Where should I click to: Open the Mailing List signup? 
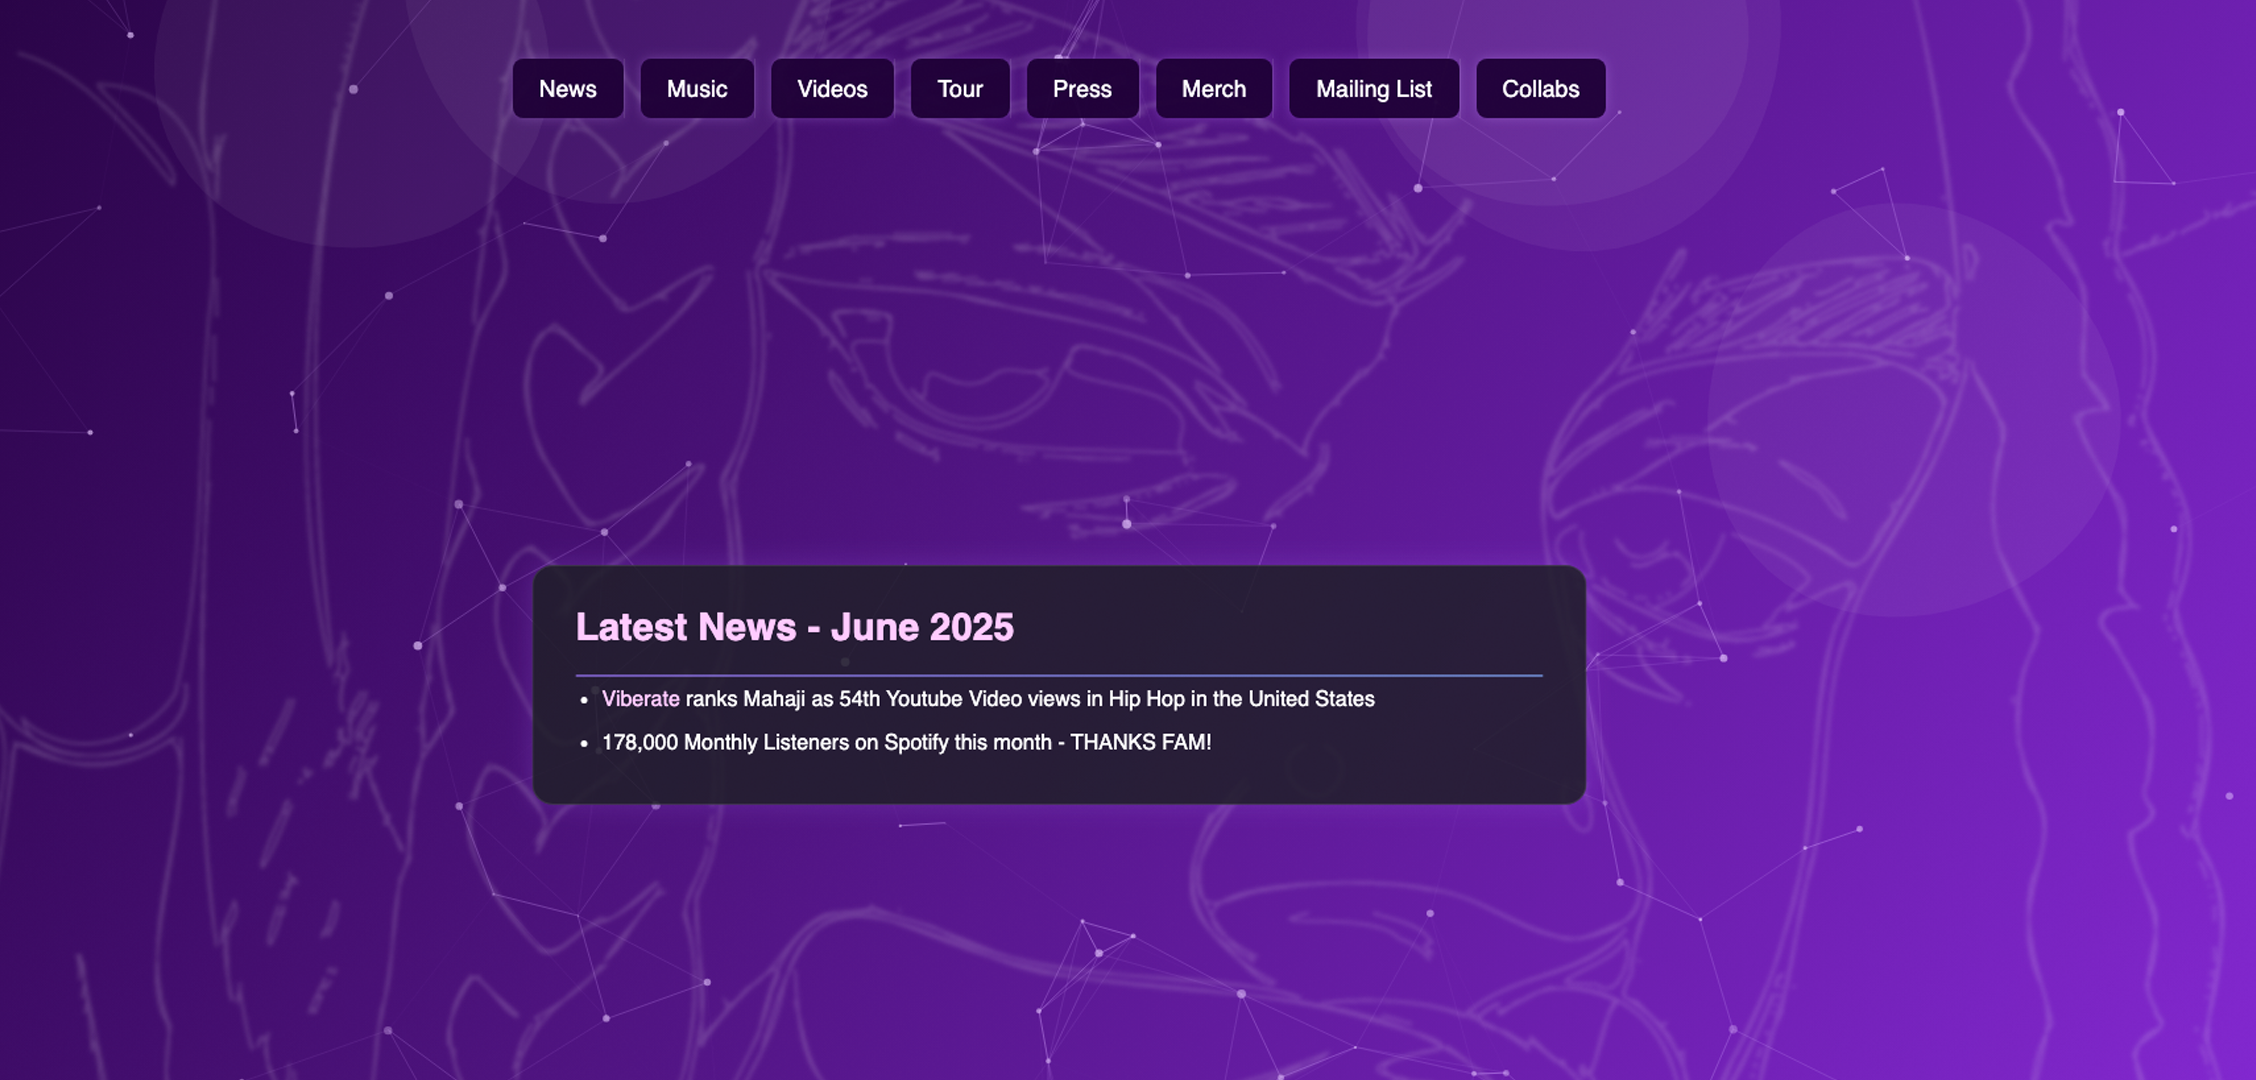click(x=1374, y=89)
